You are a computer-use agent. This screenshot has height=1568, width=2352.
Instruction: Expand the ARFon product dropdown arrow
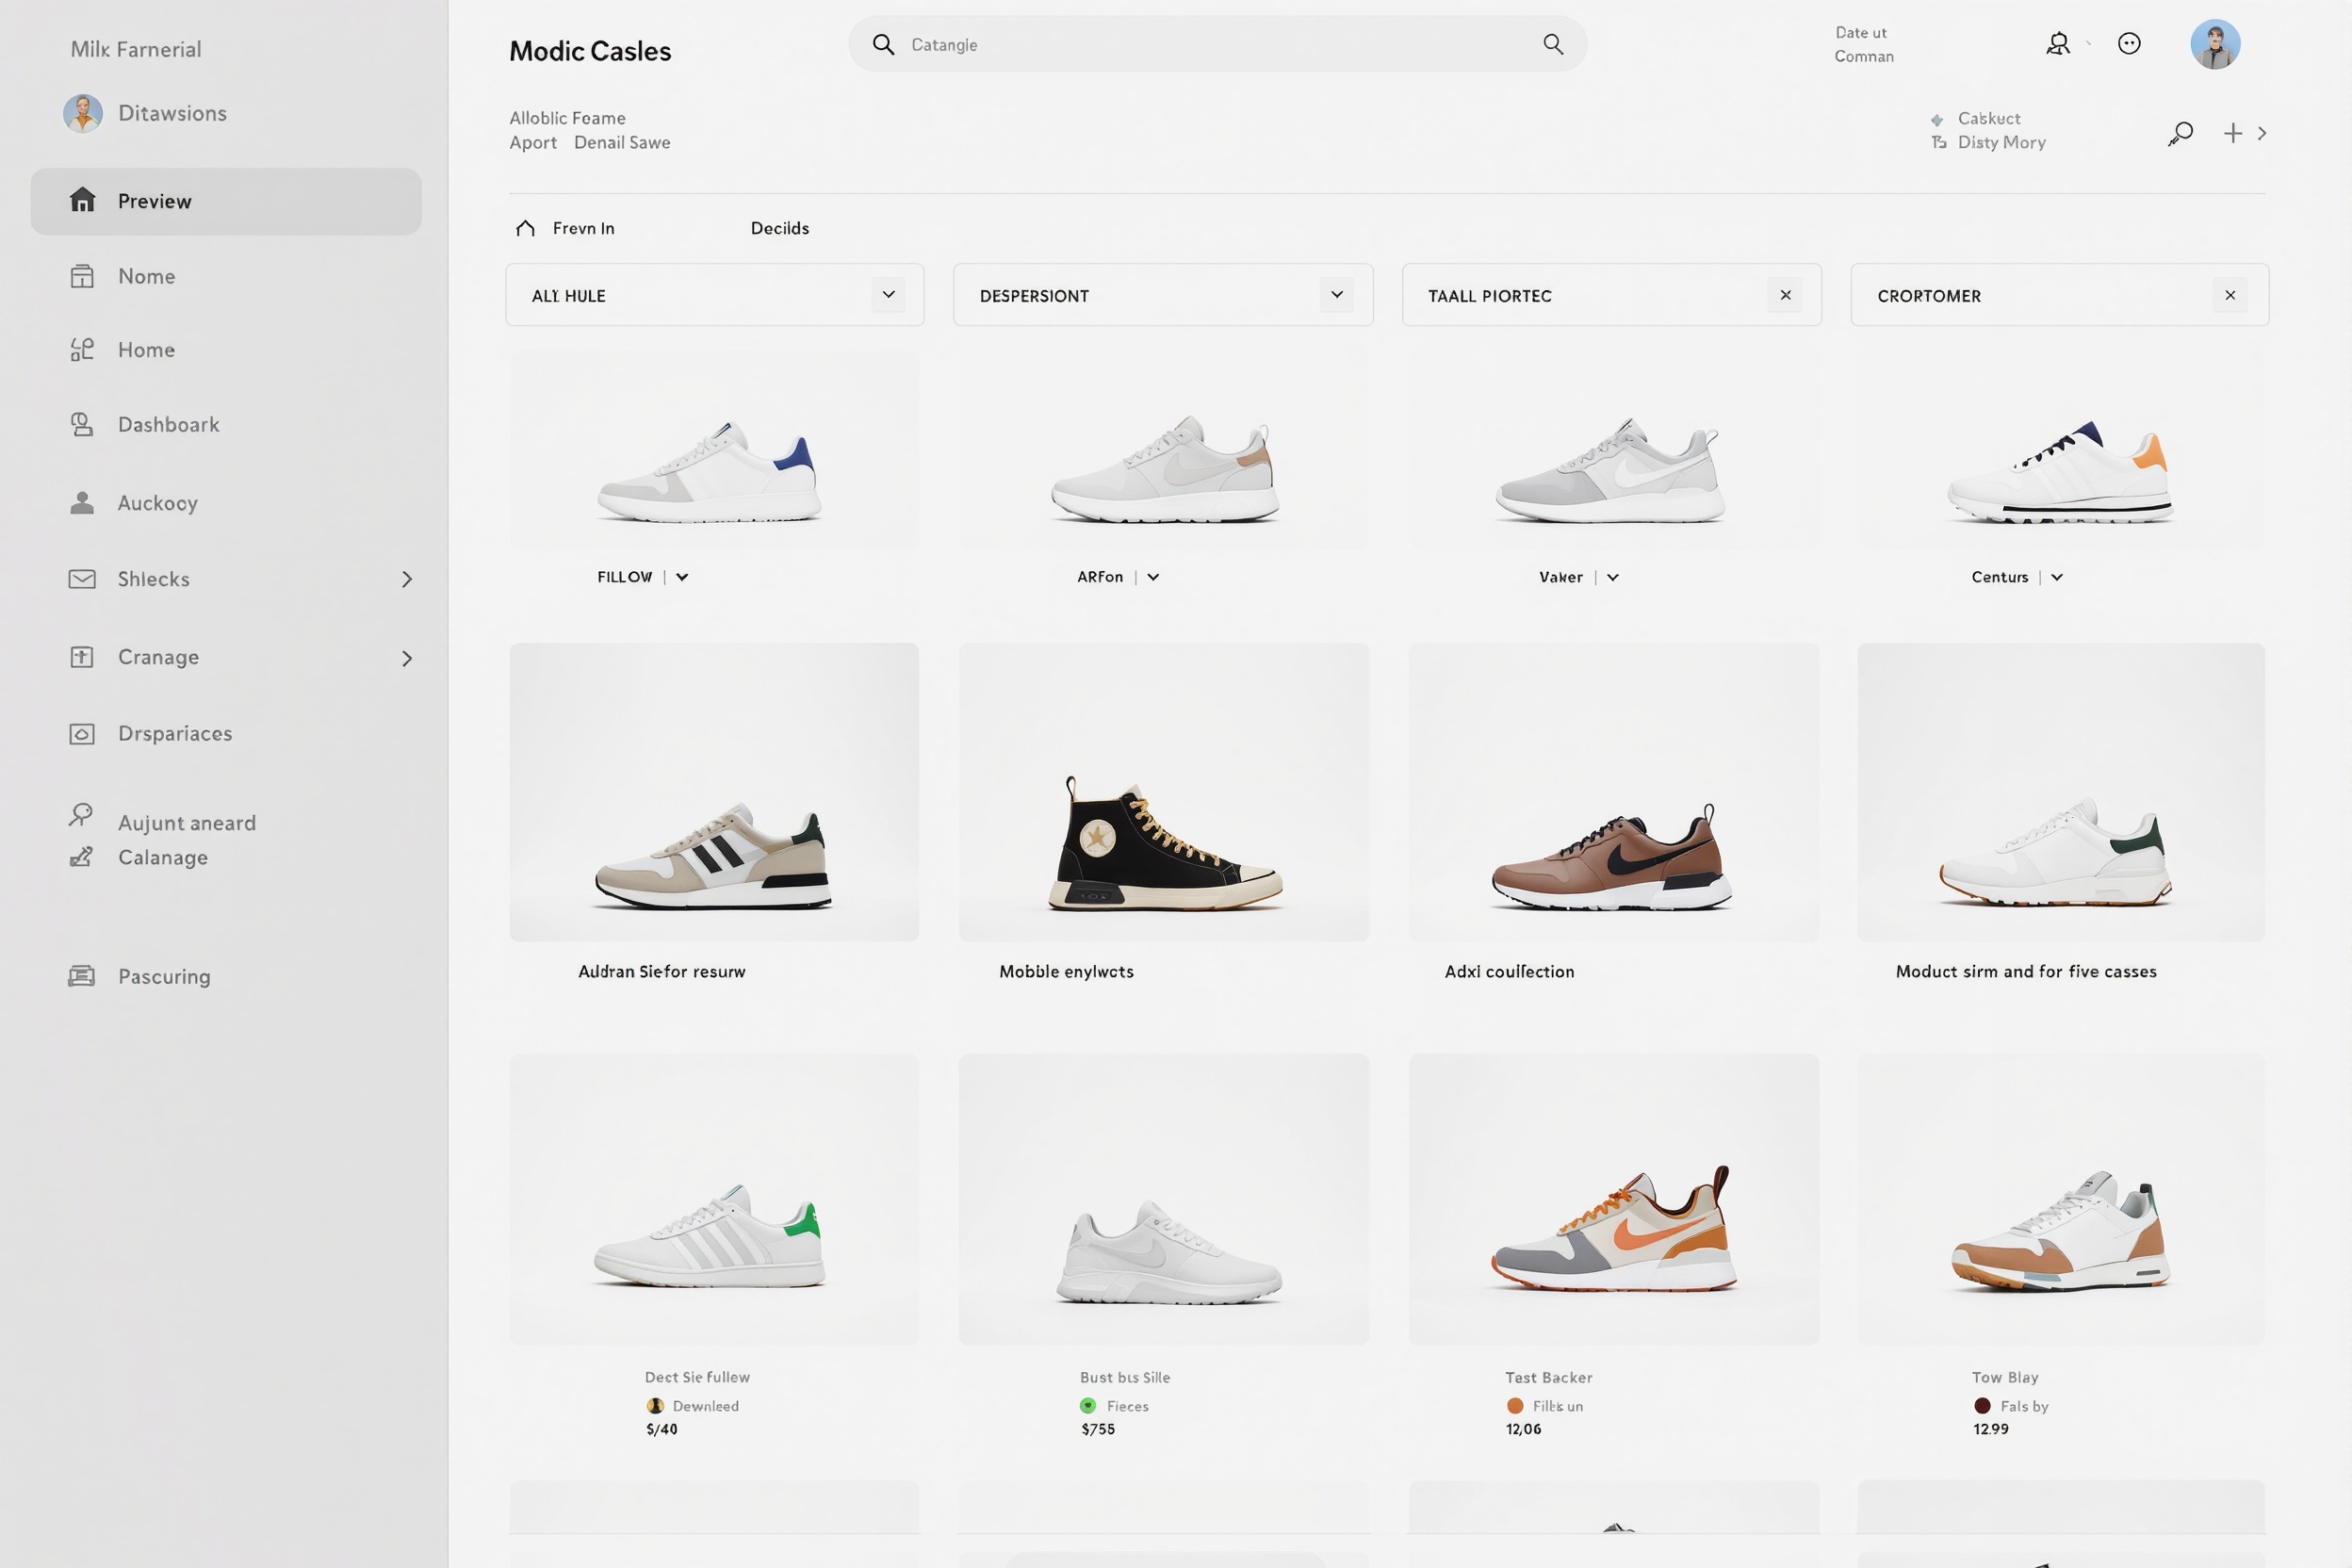pos(1153,577)
